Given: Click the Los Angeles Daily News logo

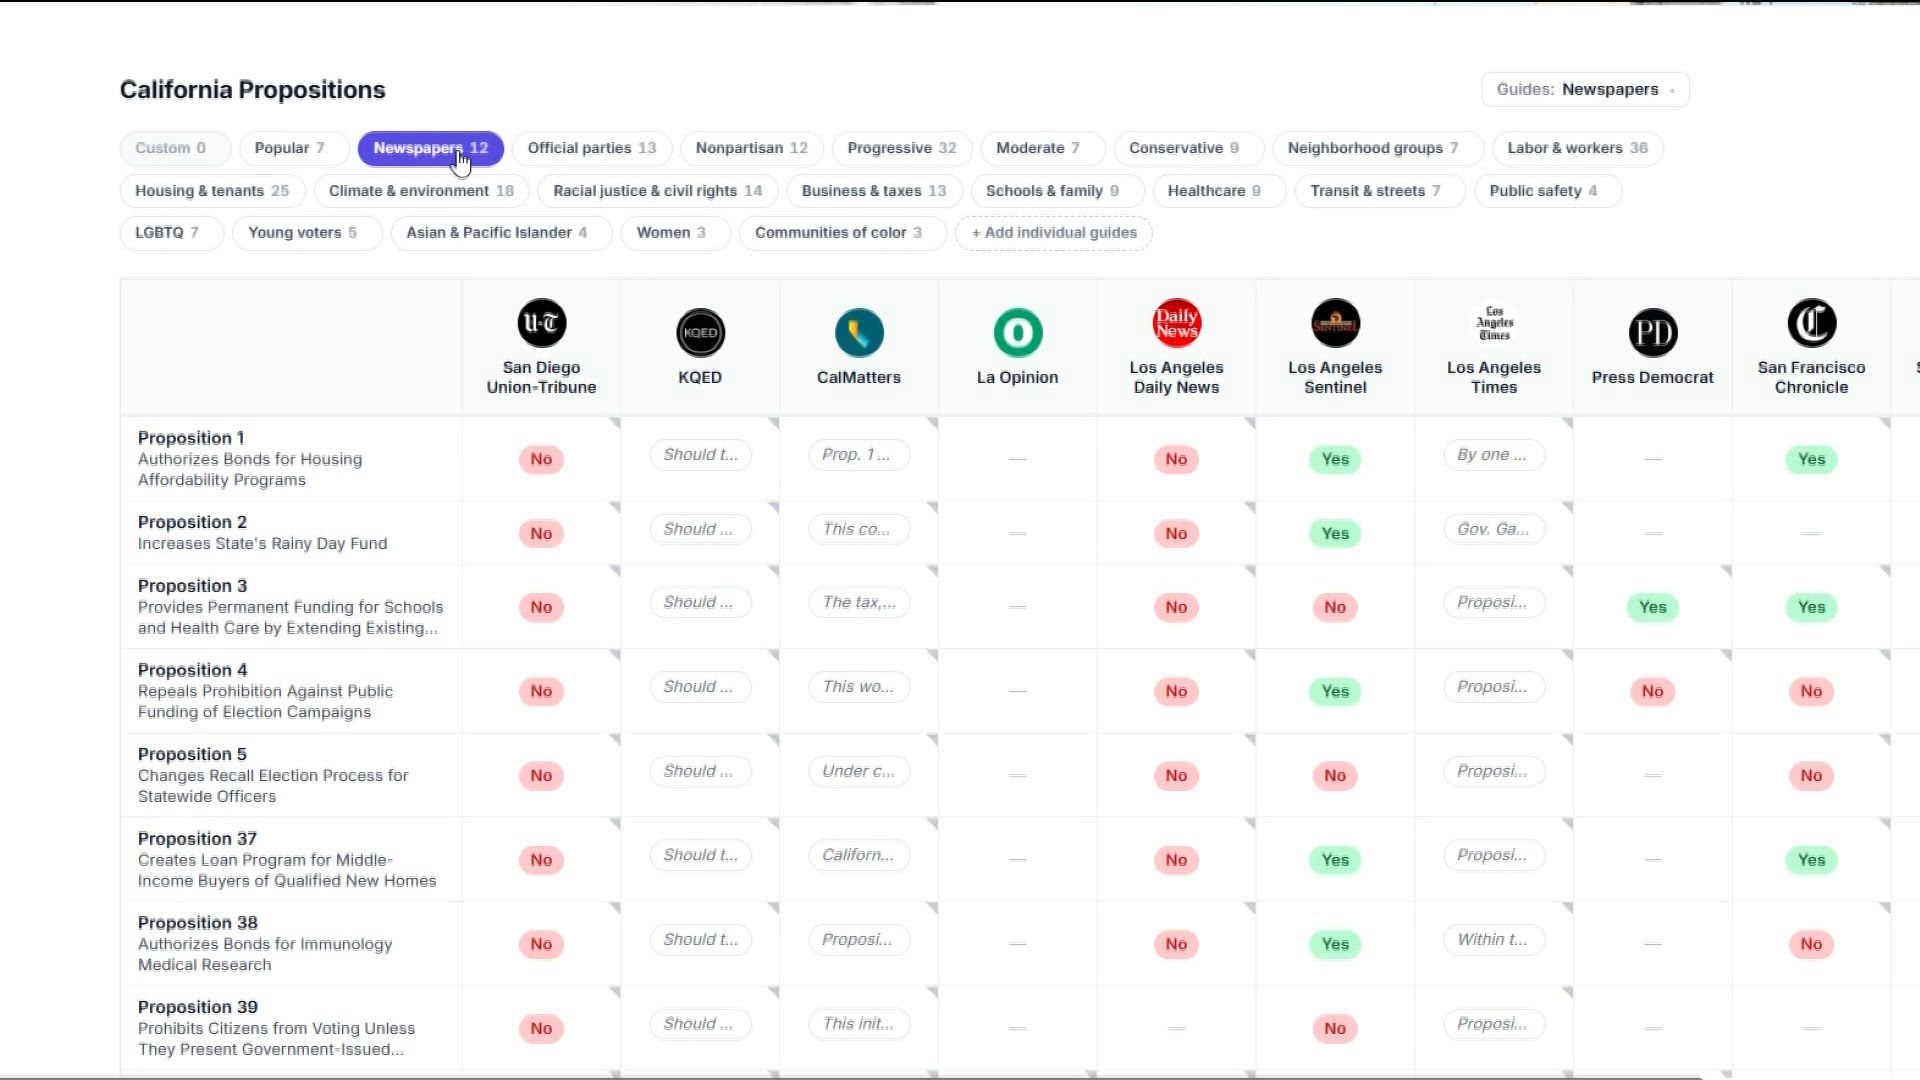Looking at the screenshot, I should point(1176,323).
